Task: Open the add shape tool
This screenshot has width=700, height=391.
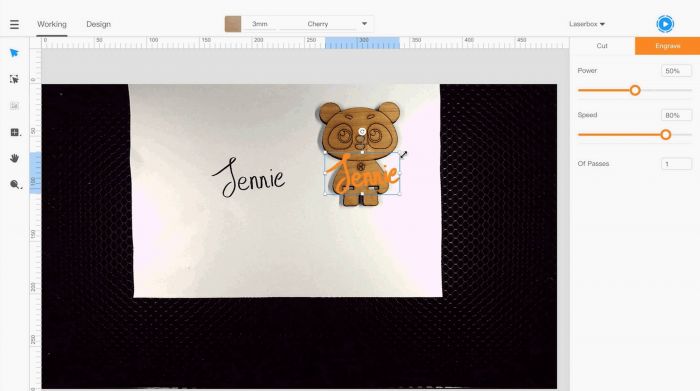Action: click(15, 132)
